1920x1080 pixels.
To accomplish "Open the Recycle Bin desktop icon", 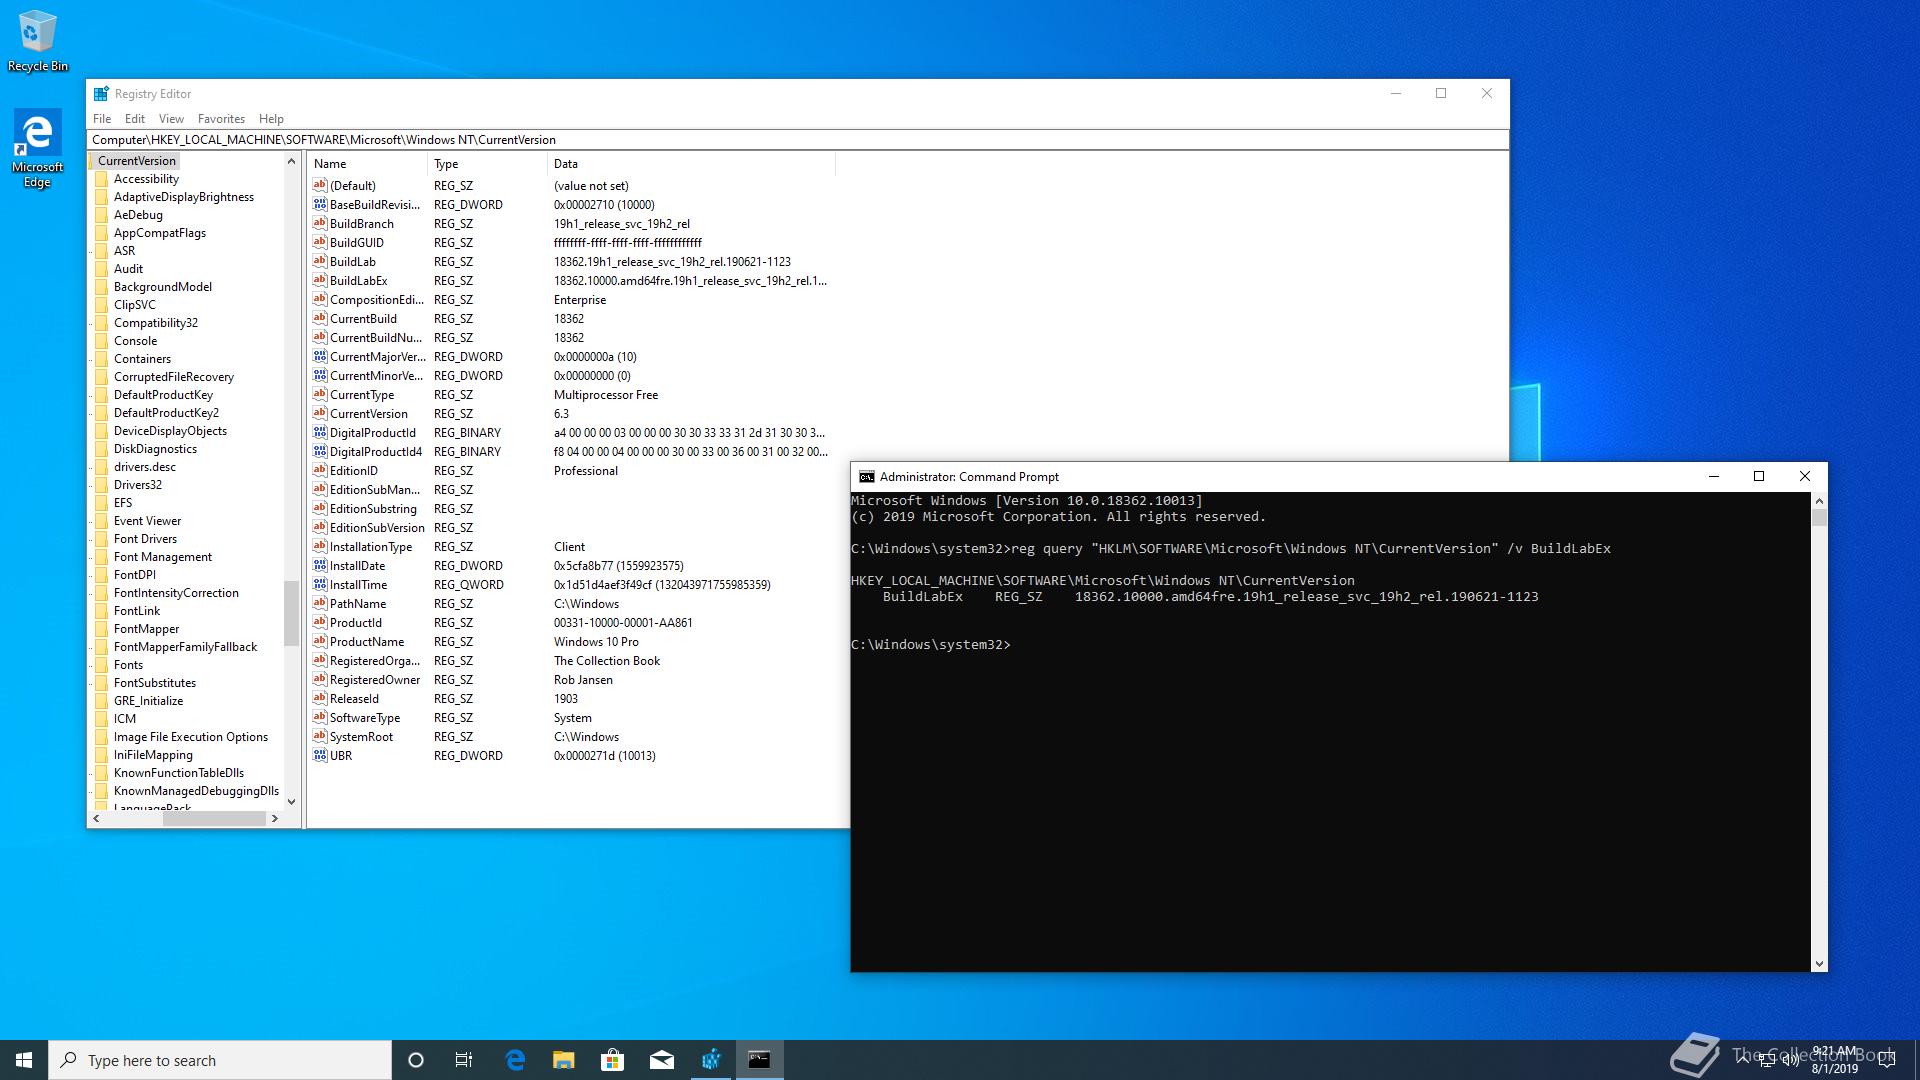I will (38, 42).
